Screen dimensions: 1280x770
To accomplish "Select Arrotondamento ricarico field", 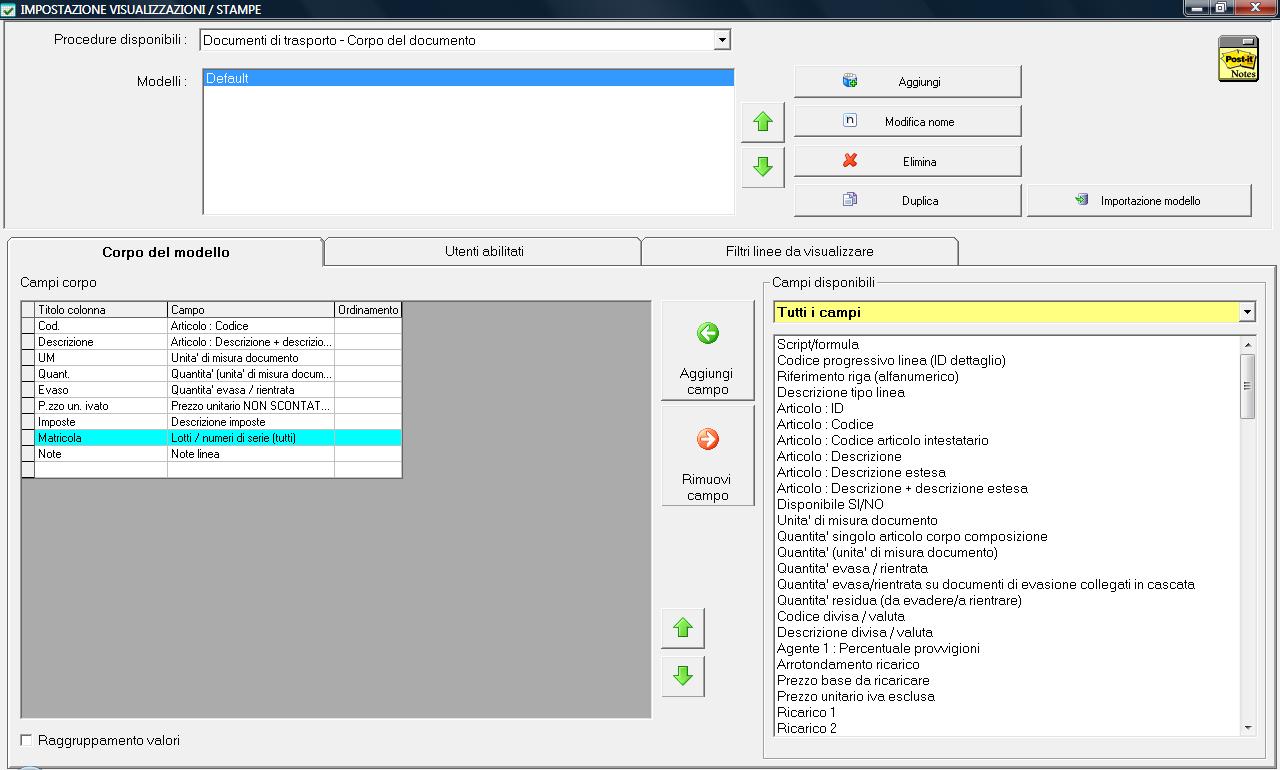I will click(x=848, y=664).
